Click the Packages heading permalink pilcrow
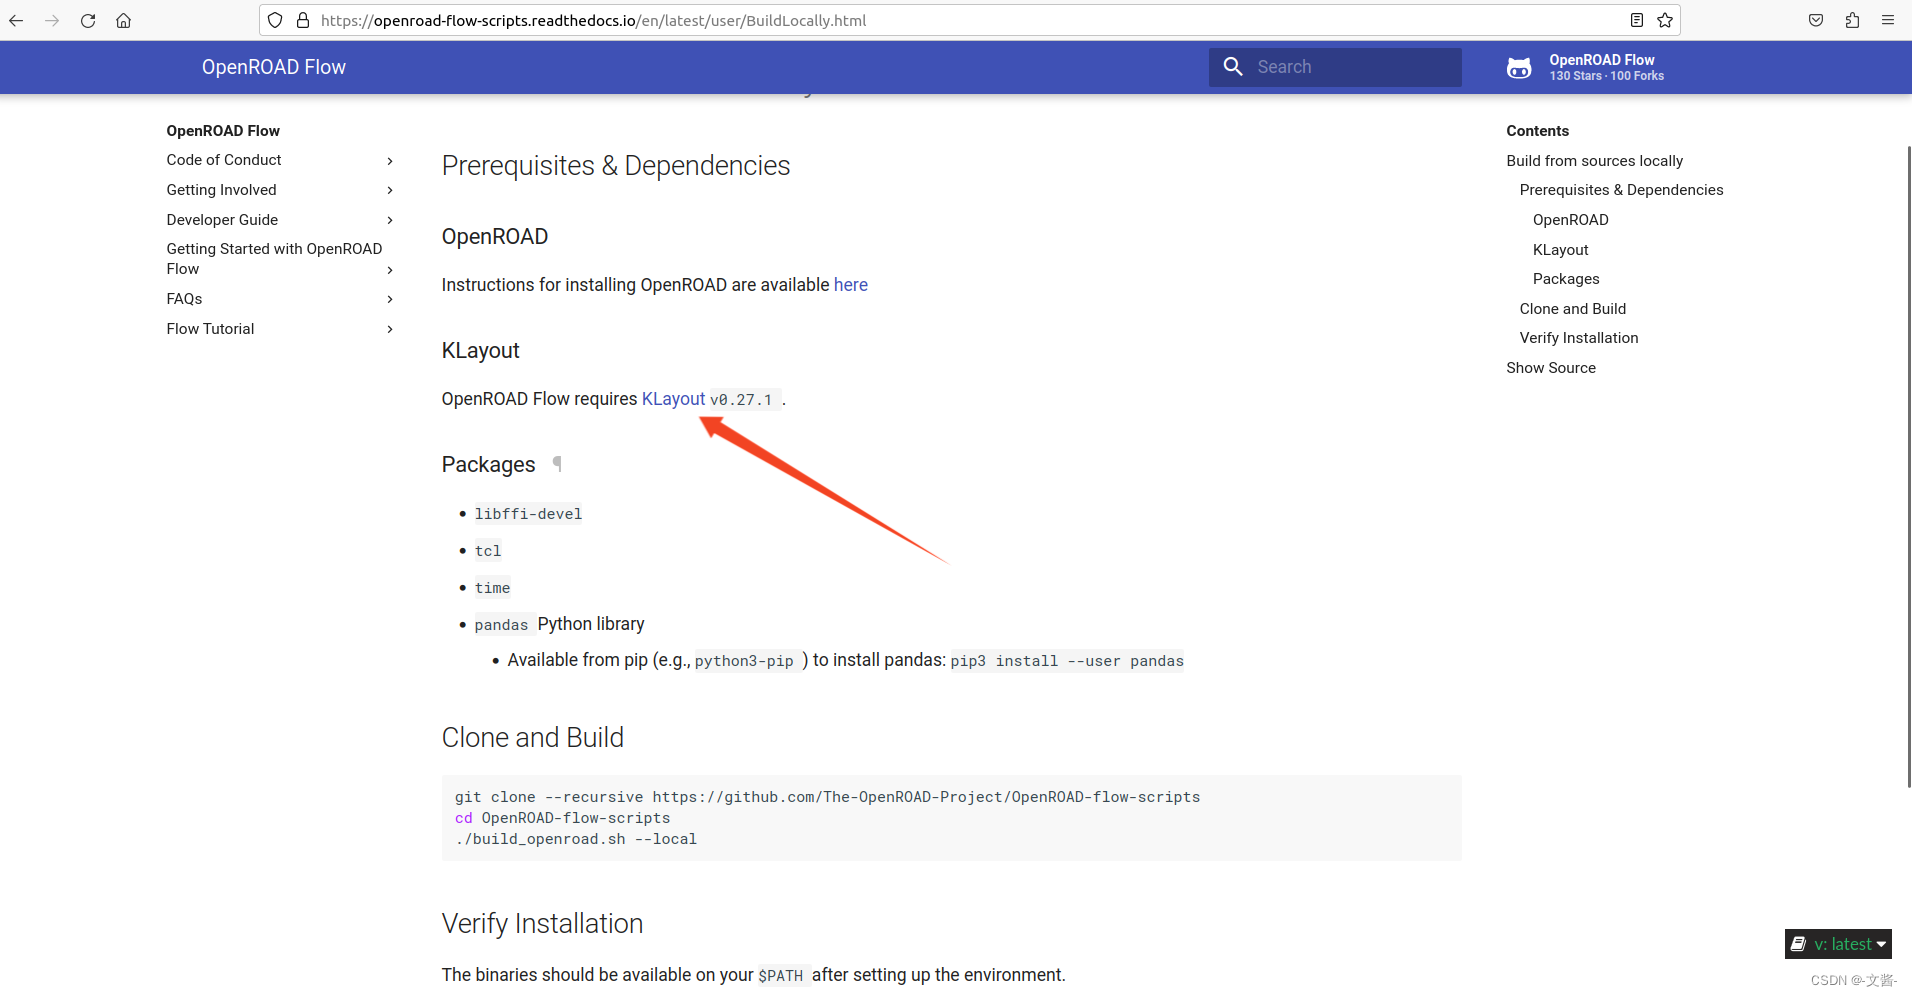This screenshot has width=1912, height=996. pos(557,464)
